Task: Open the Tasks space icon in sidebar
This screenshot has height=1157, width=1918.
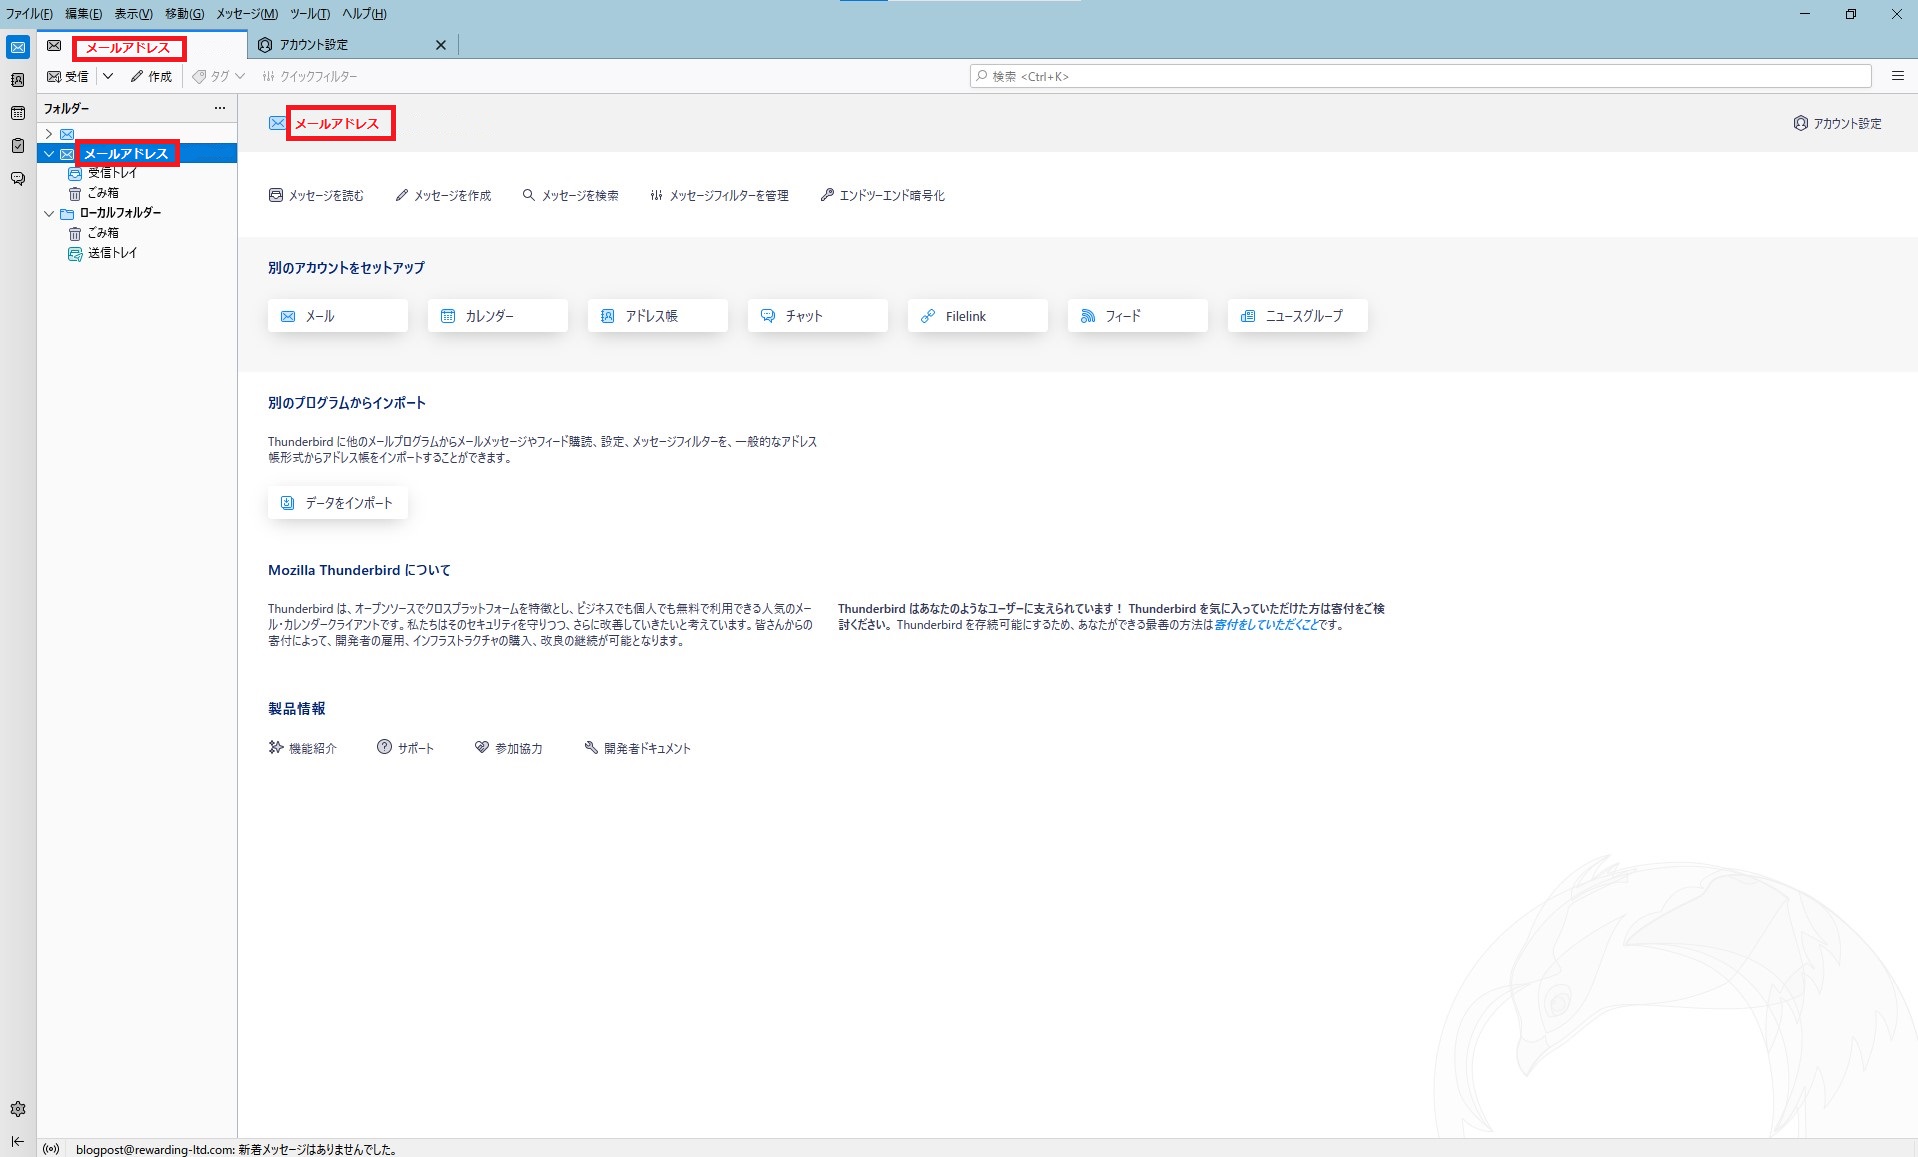Action: click(17, 146)
